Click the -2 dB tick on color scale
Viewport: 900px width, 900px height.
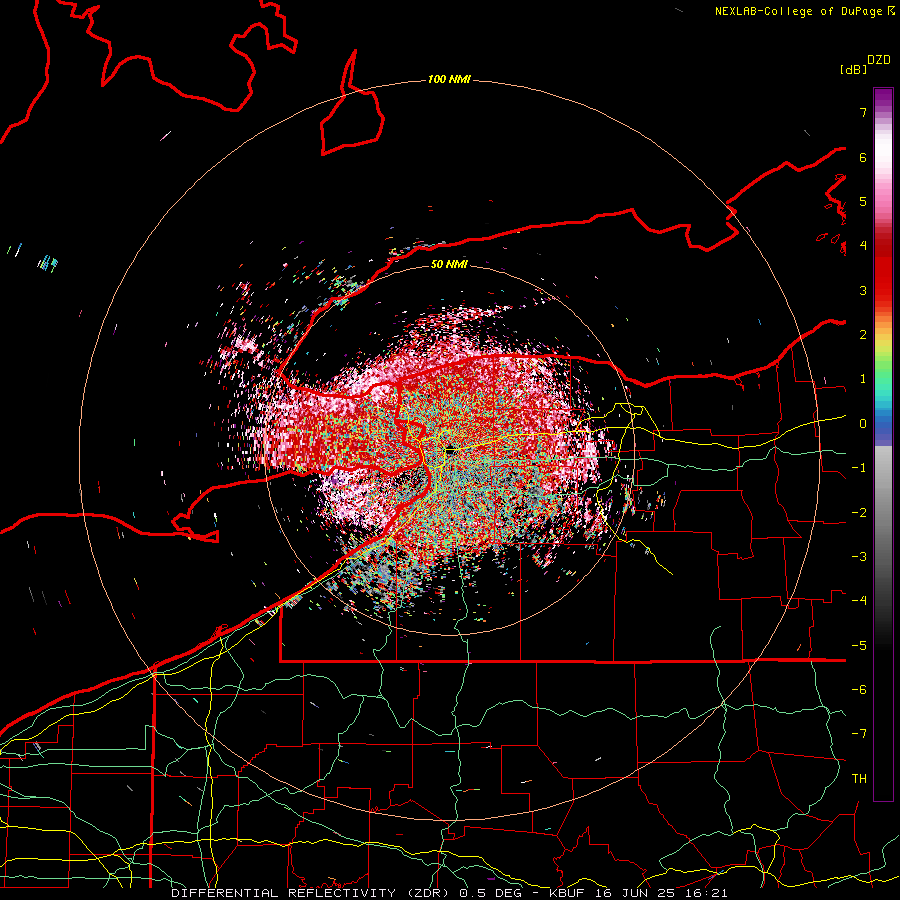[859, 513]
